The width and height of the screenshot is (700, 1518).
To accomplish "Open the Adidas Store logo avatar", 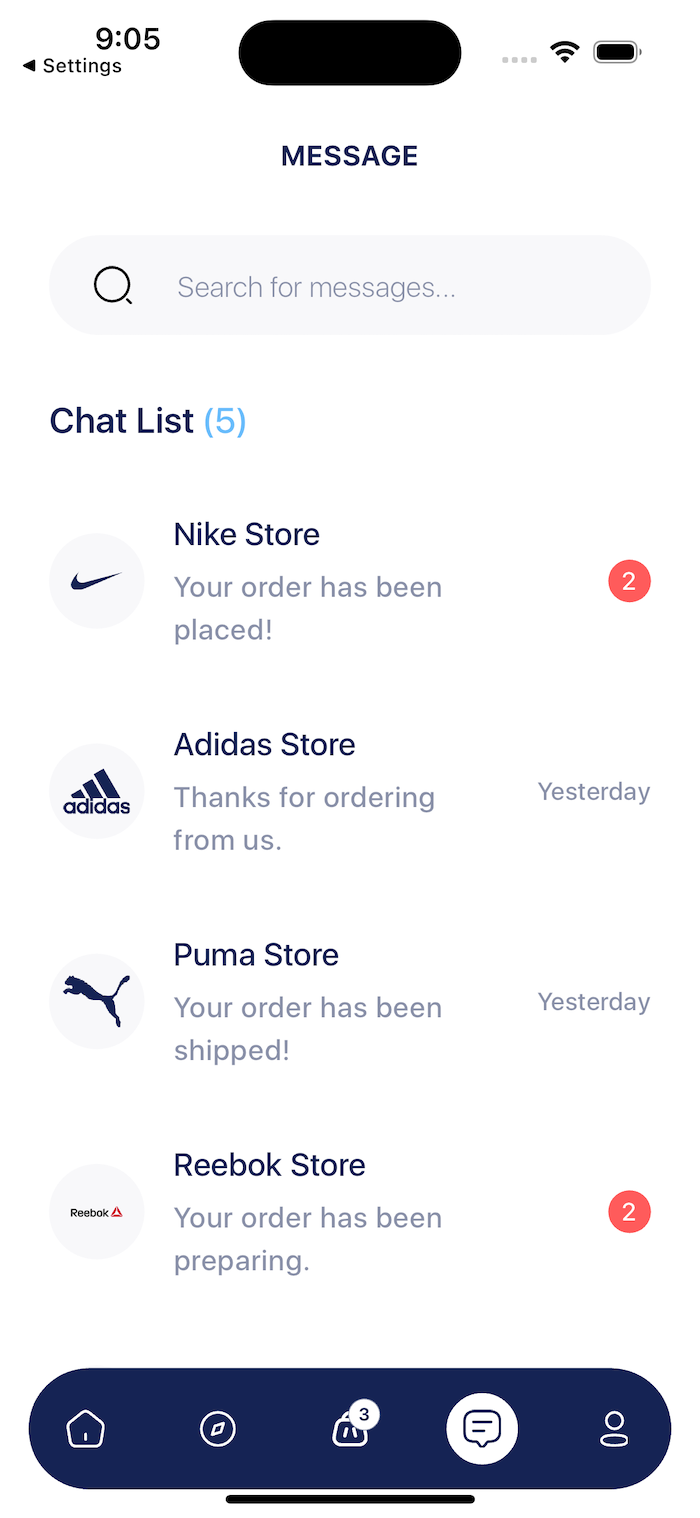I will tap(96, 791).
